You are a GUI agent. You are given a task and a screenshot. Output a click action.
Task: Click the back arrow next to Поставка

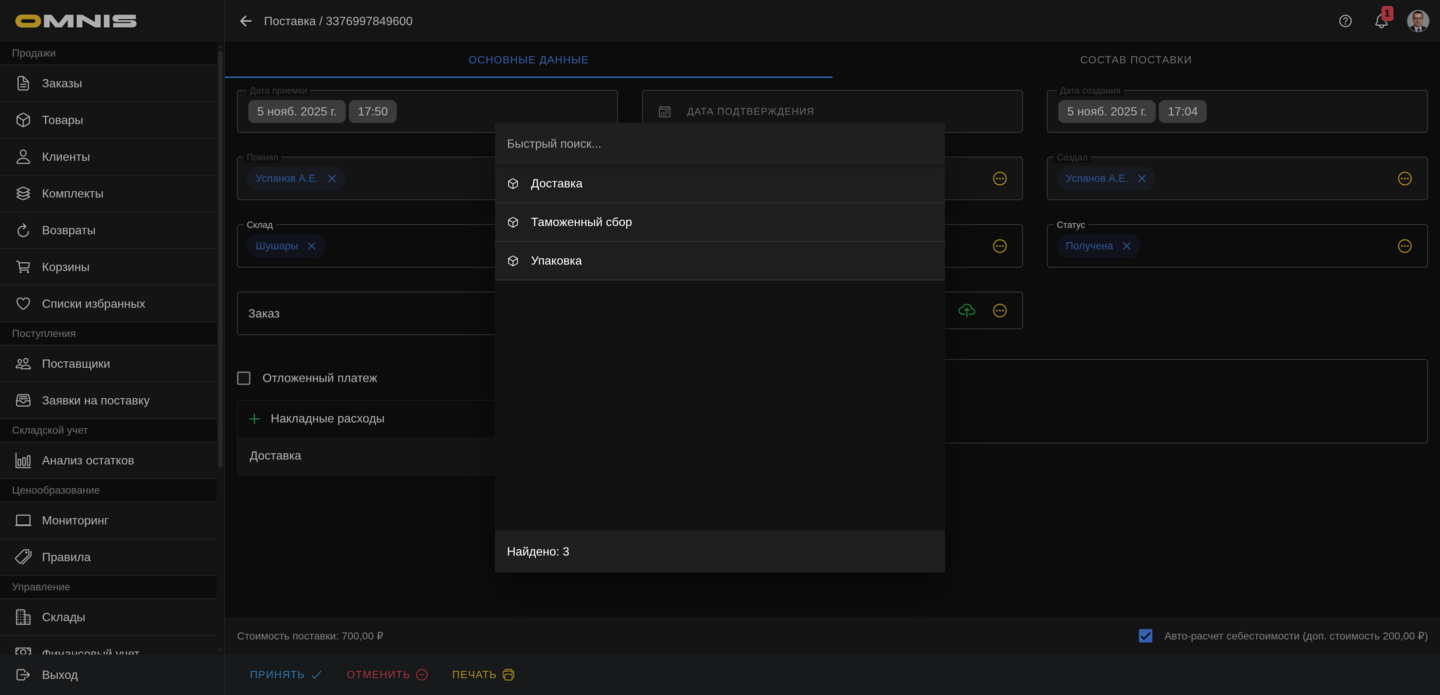[x=246, y=21]
